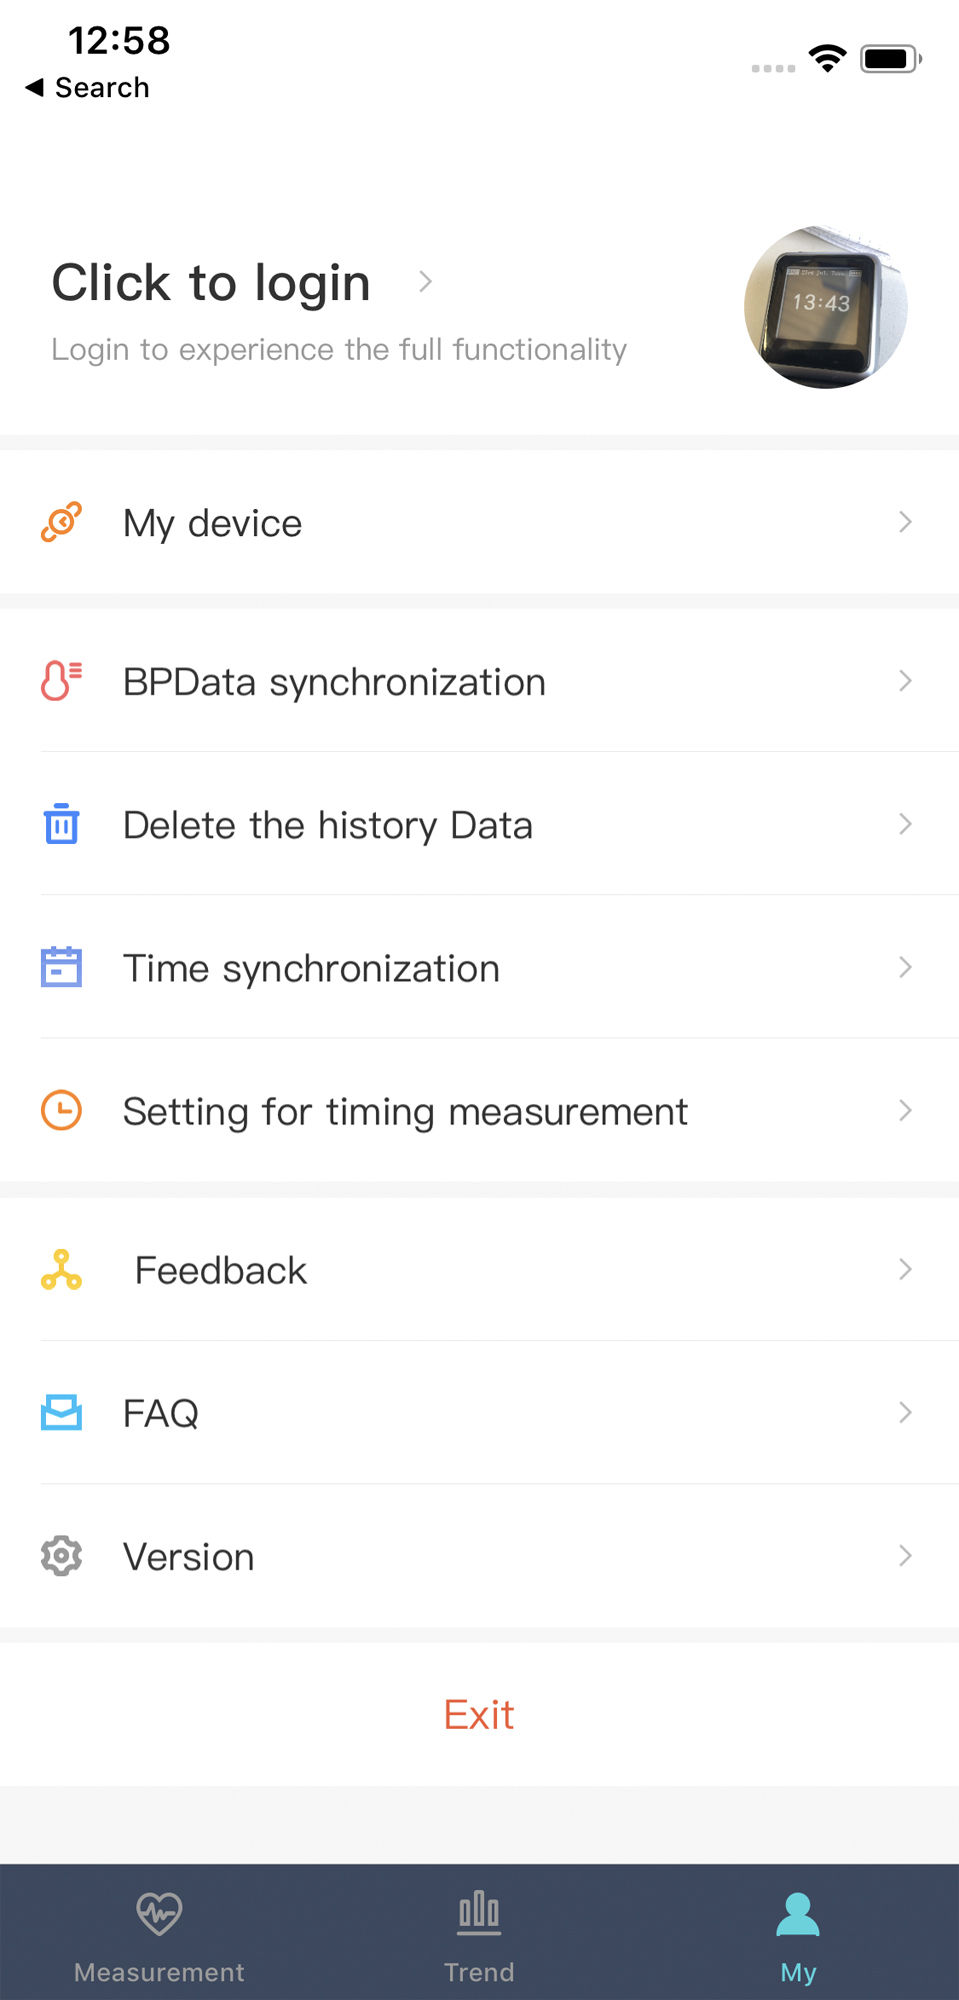Image resolution: width=959 pixels, height=2000 pixels.
Task: Tap the orange clock icon
Action: (x=61, y=1110)
